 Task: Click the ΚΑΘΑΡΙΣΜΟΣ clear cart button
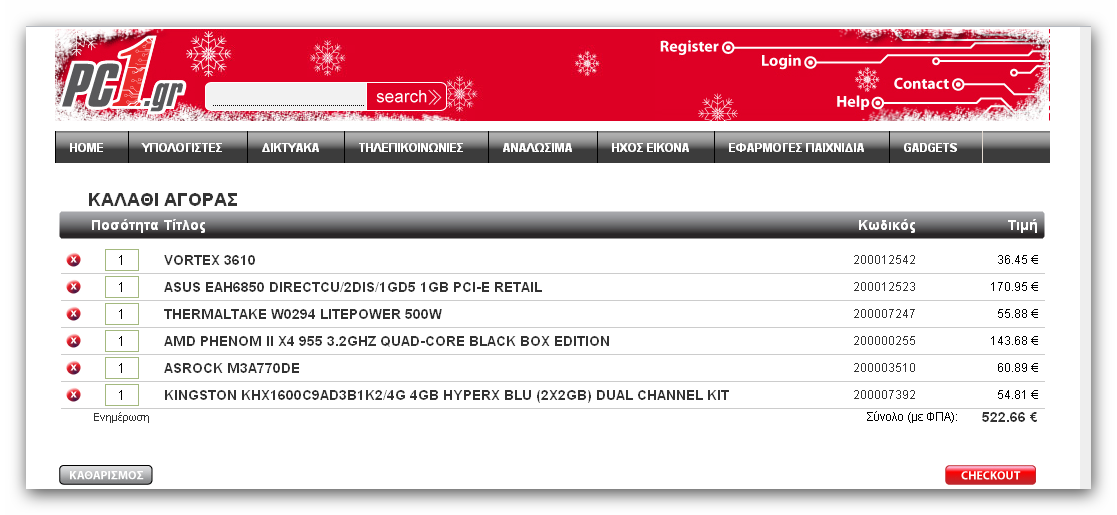tap(105, 475)
